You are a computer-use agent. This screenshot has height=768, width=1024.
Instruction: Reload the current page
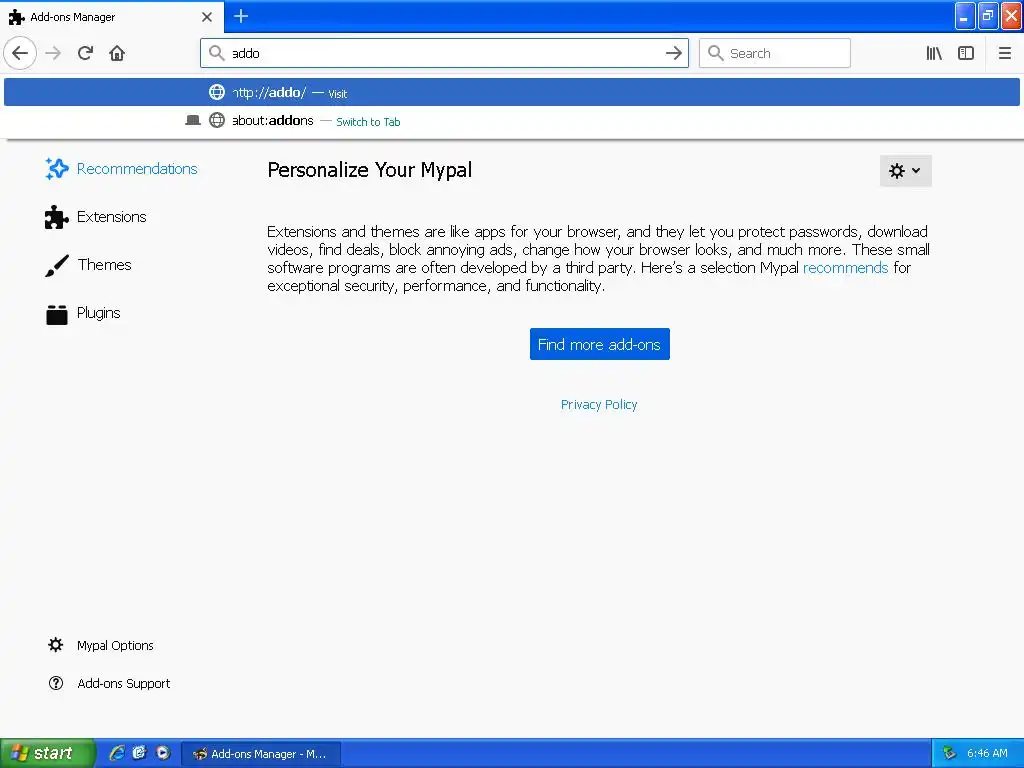(86, 53)
